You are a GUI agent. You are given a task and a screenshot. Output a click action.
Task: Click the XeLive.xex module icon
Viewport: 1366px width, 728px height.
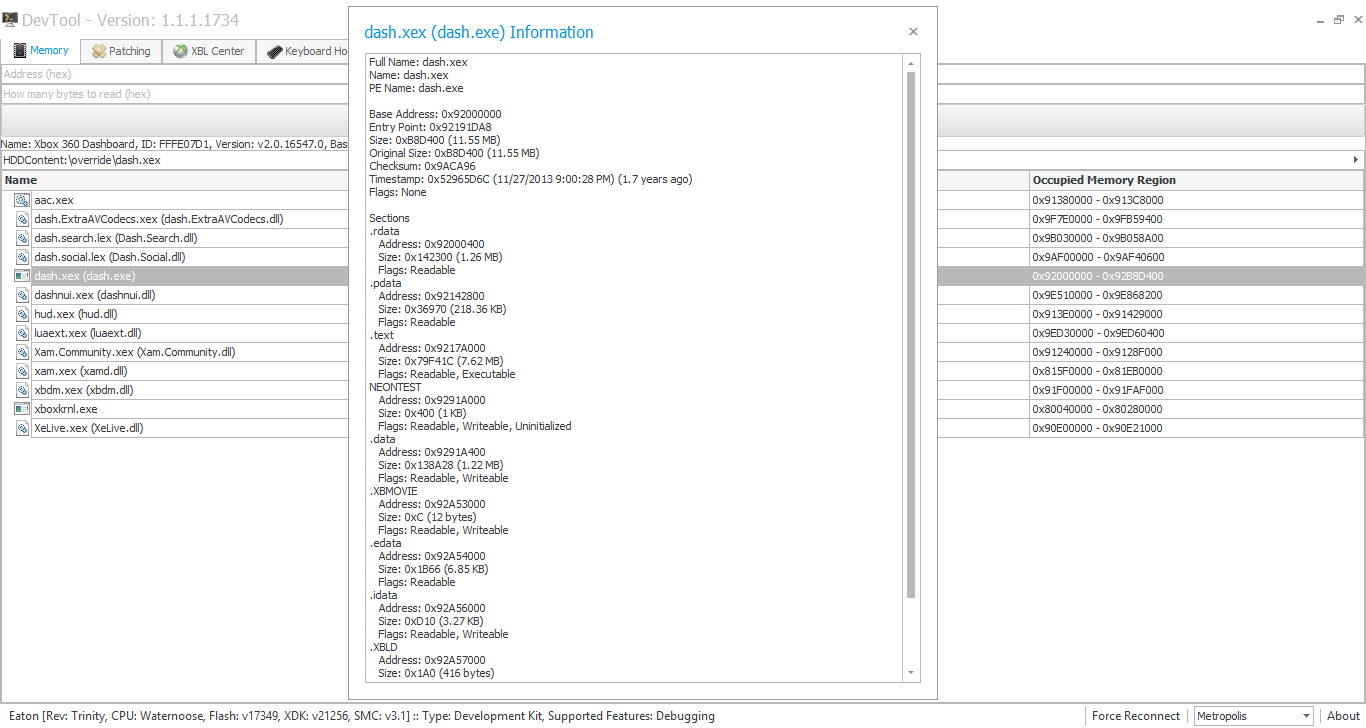[x=22, y=428]
